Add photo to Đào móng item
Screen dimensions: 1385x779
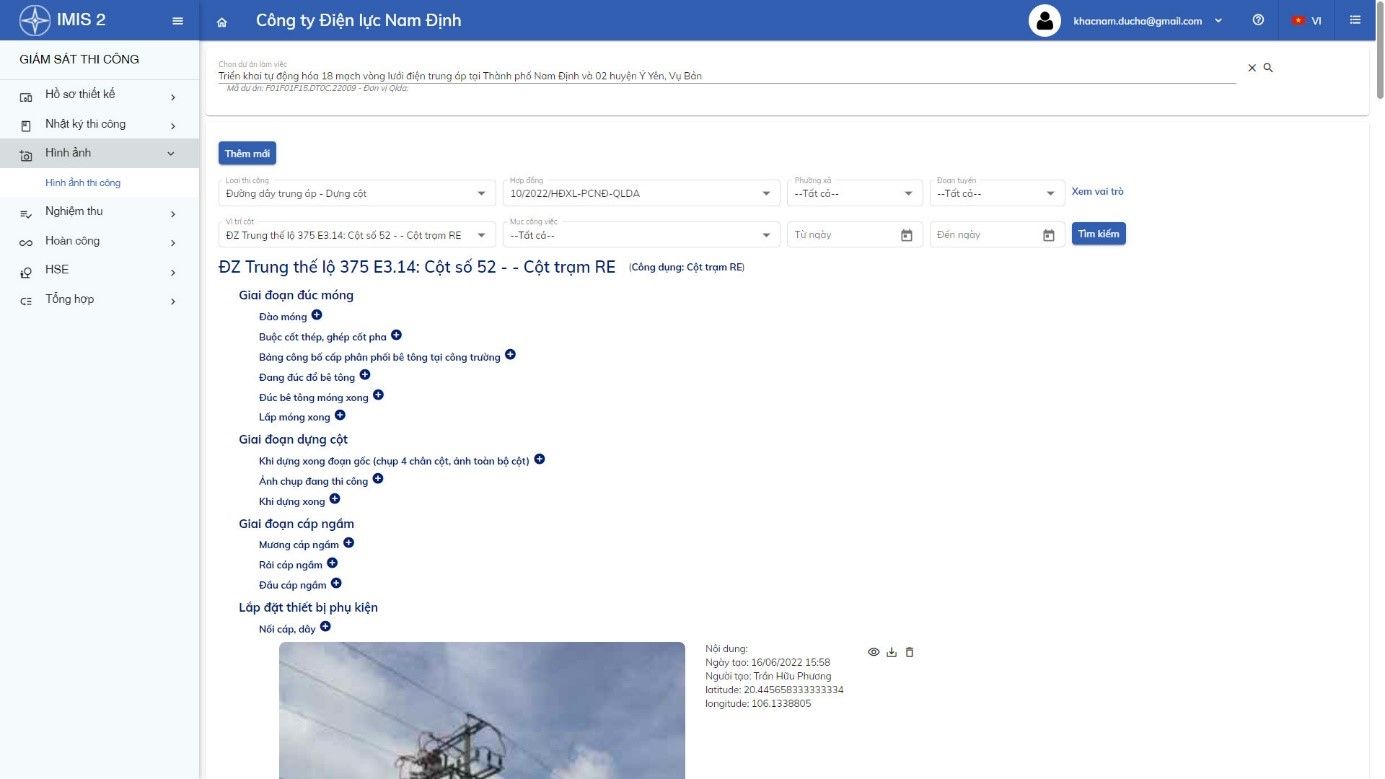point(317,315)
